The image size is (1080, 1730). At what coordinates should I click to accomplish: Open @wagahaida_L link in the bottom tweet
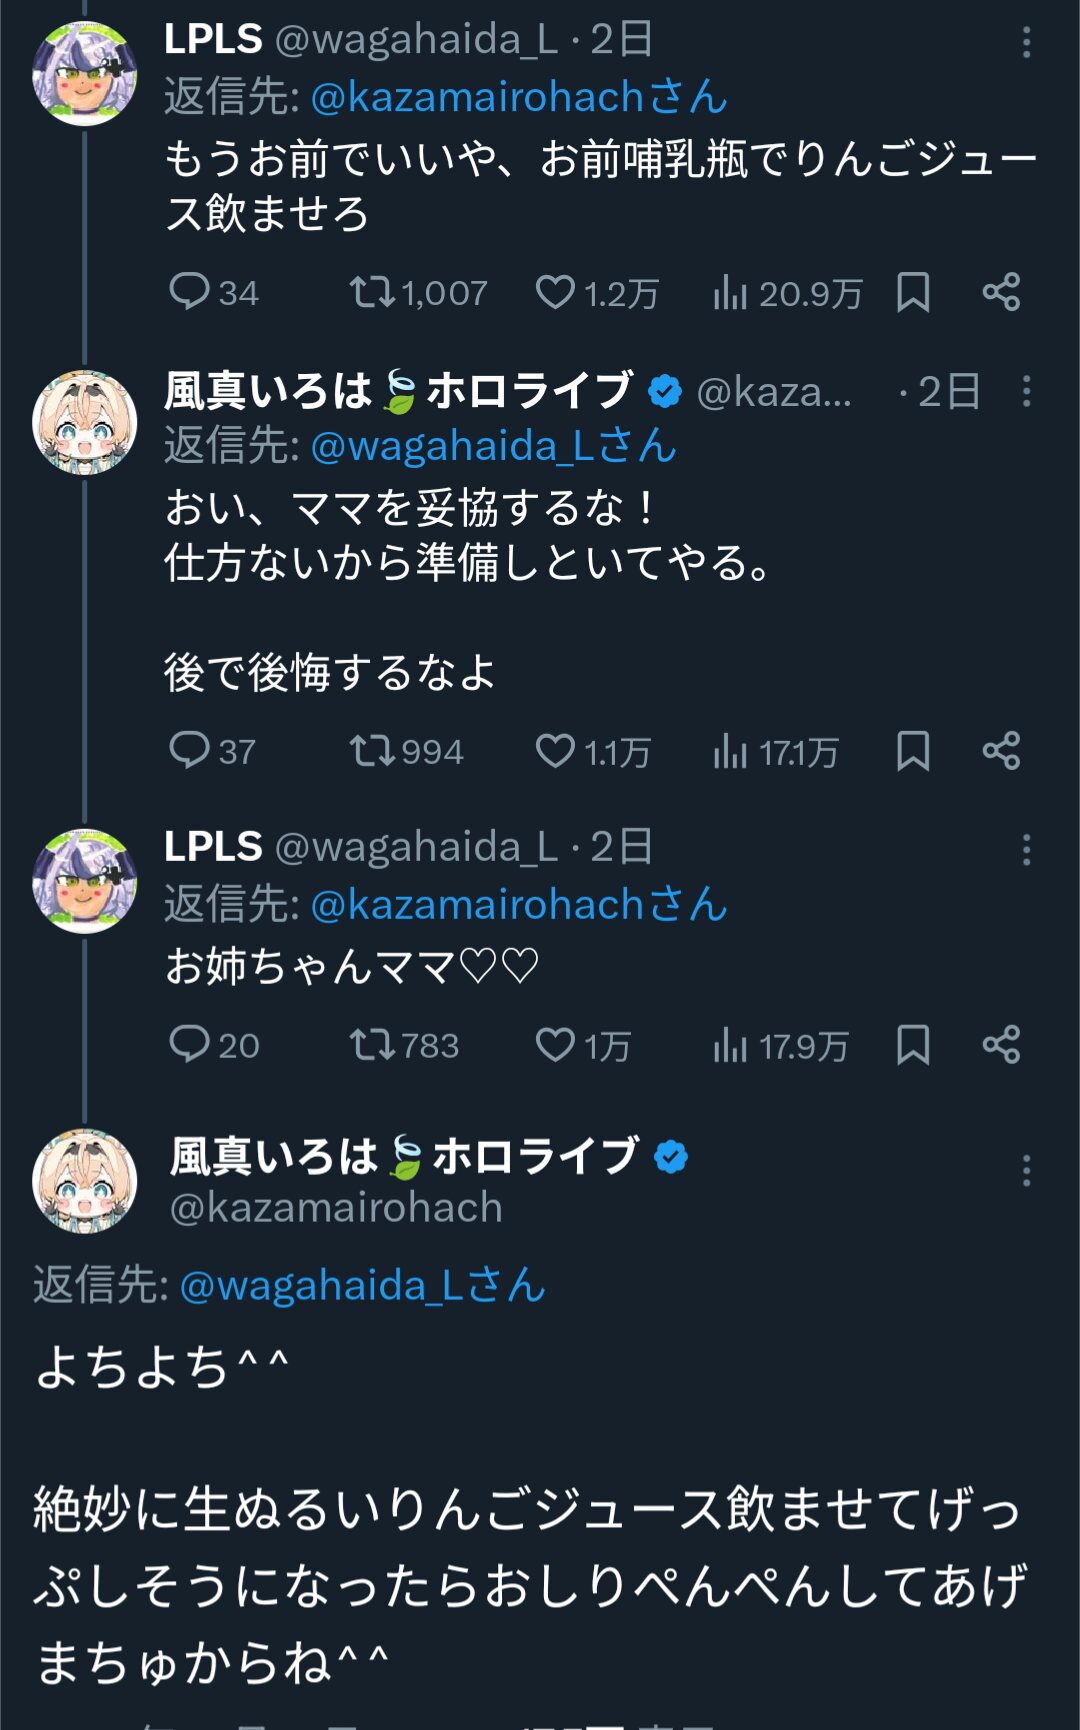click(362, 1285)
